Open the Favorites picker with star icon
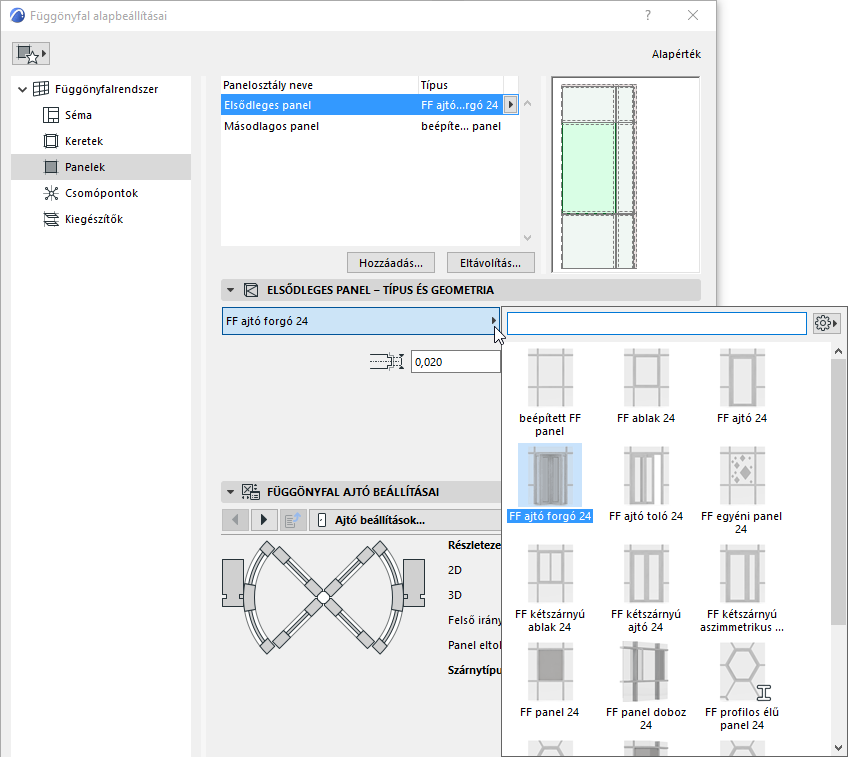This screenshot has height=757, width=848. [31, 54]
